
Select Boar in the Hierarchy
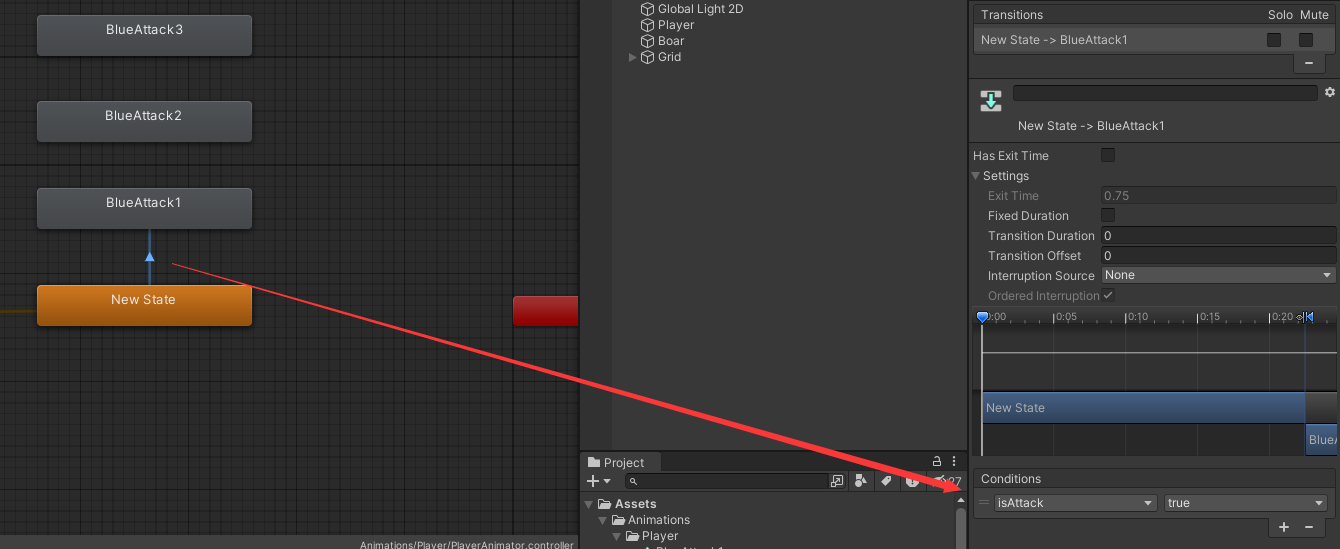[x=671, y=41]
